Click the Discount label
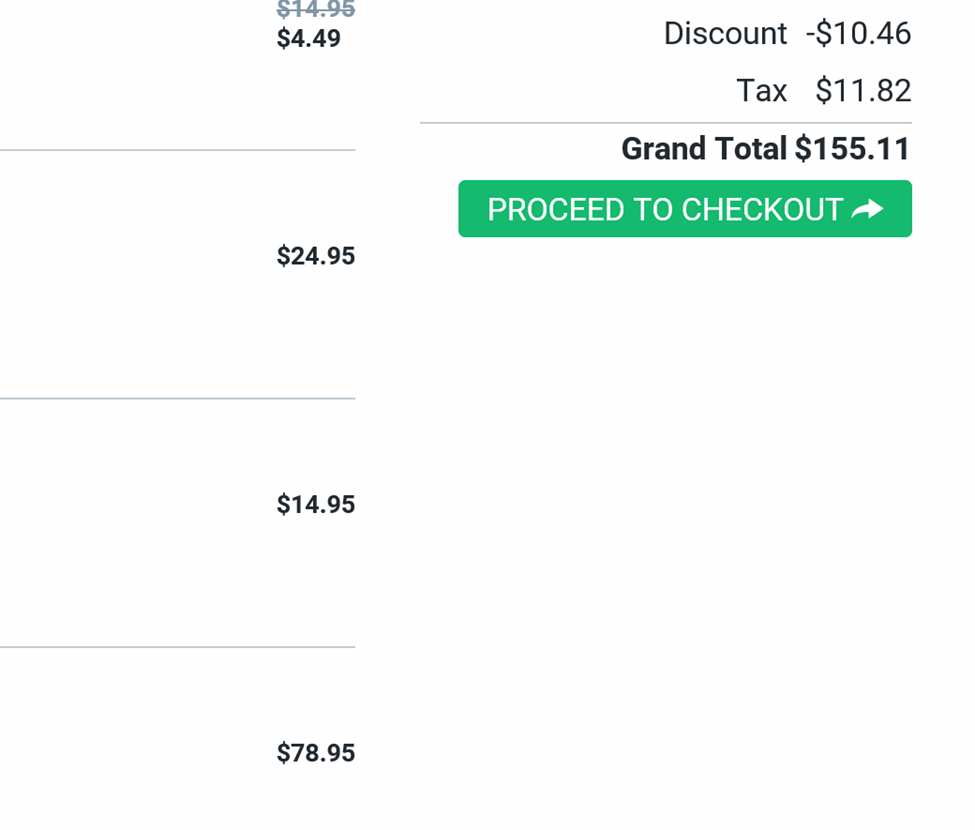The width and height of the screenshot is (975, 830). 725,34
